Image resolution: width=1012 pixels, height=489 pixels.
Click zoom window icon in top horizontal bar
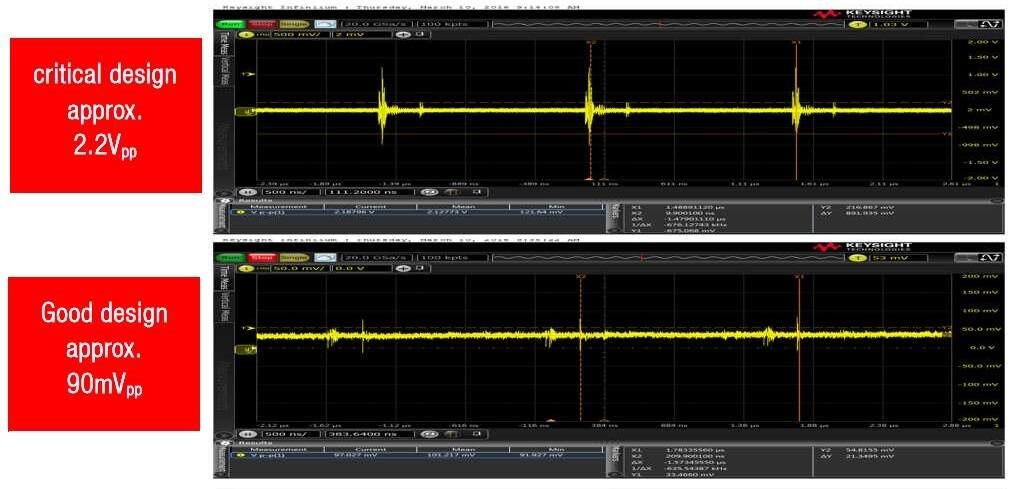click(x=454, y=192)
